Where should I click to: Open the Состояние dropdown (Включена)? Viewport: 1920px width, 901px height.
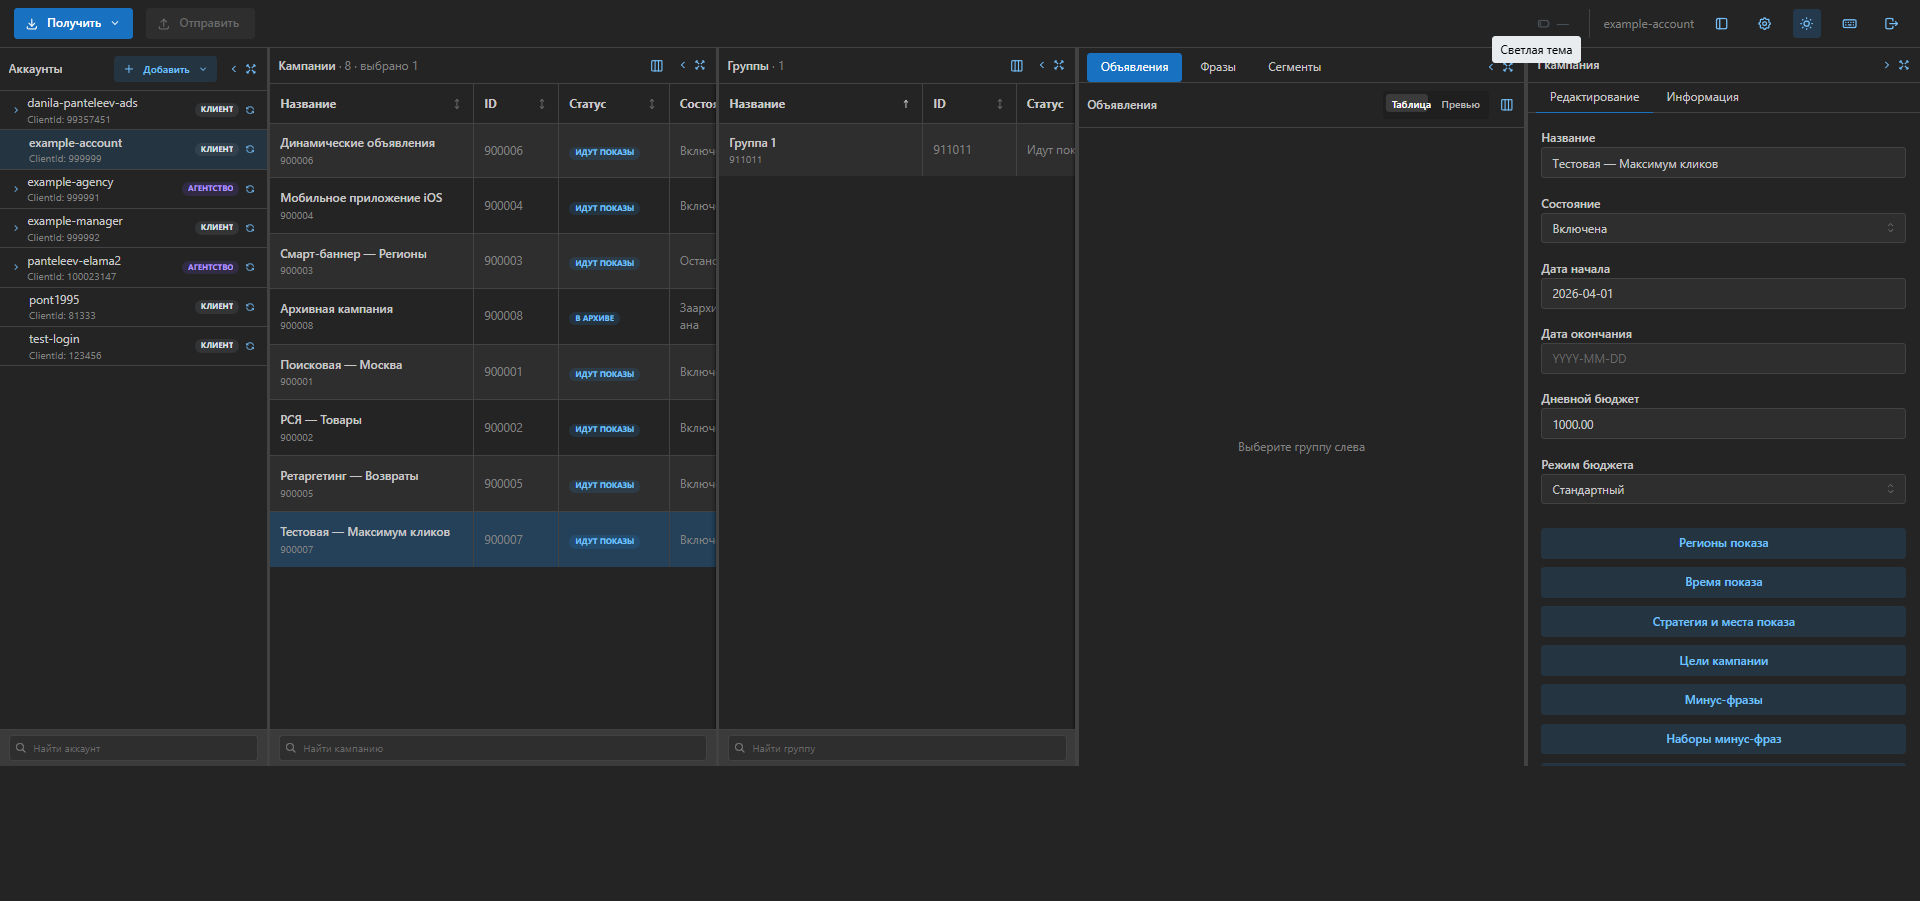click(x=1723, y=229)
